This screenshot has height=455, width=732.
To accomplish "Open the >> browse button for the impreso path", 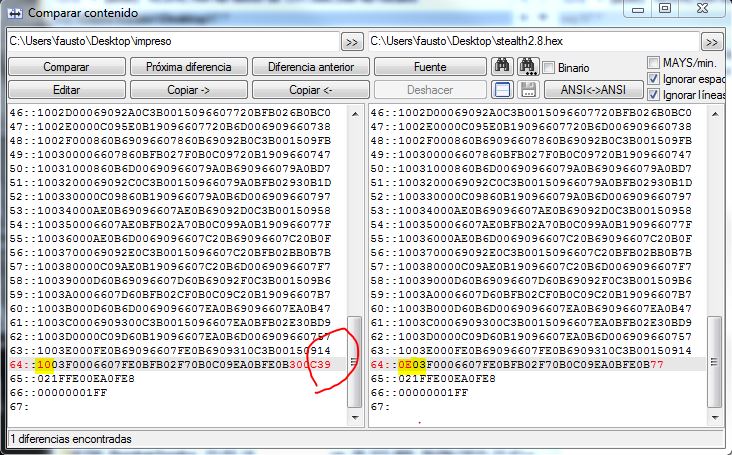I will pos(352,42).
